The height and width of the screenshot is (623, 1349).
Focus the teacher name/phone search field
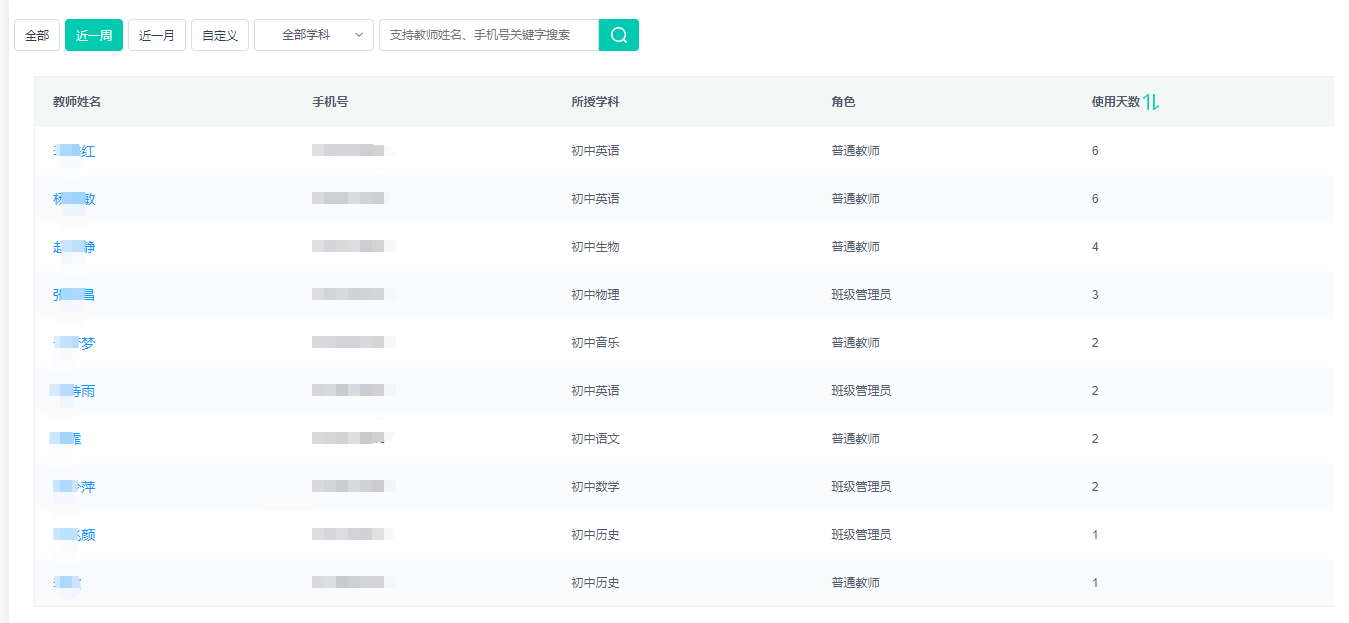pos(488,35)
